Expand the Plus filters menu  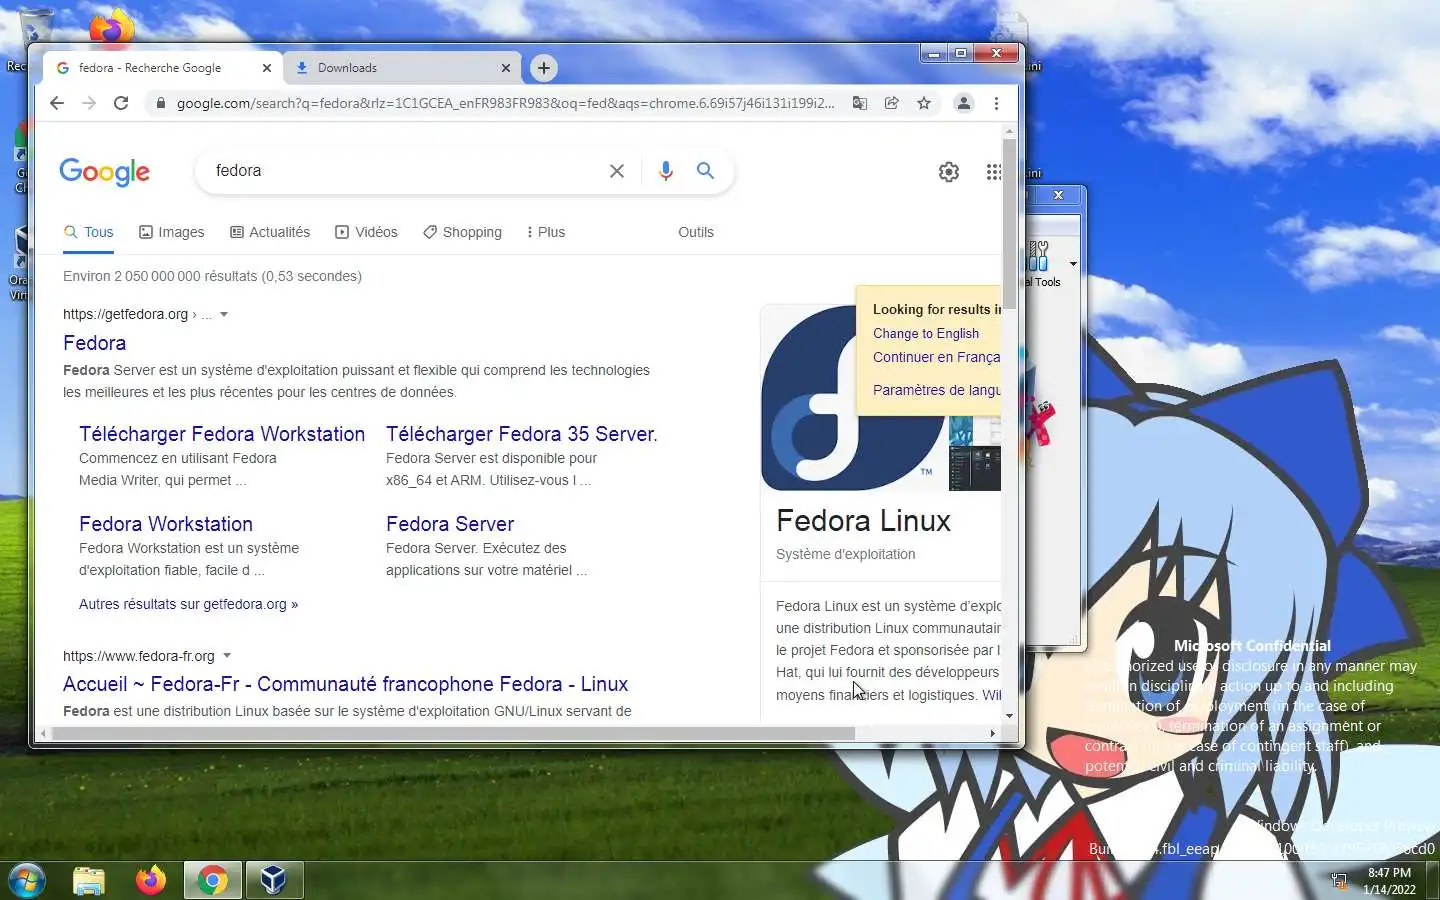546,232
